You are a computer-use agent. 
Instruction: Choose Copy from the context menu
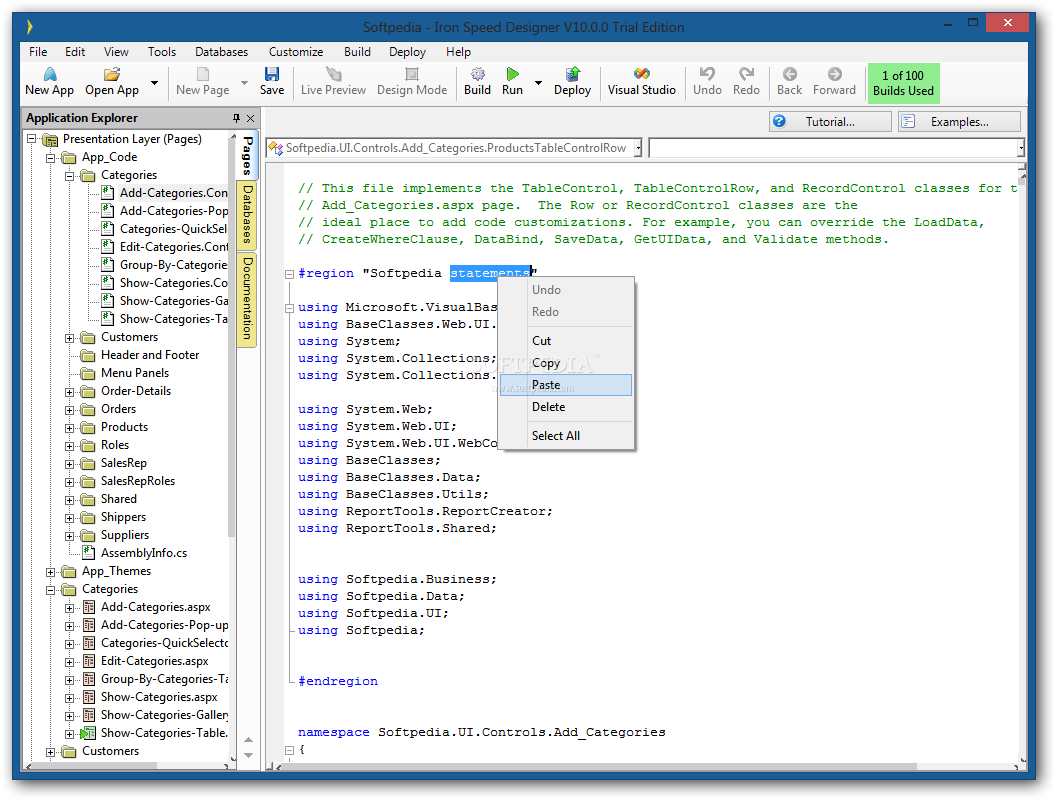click(566, 363)
